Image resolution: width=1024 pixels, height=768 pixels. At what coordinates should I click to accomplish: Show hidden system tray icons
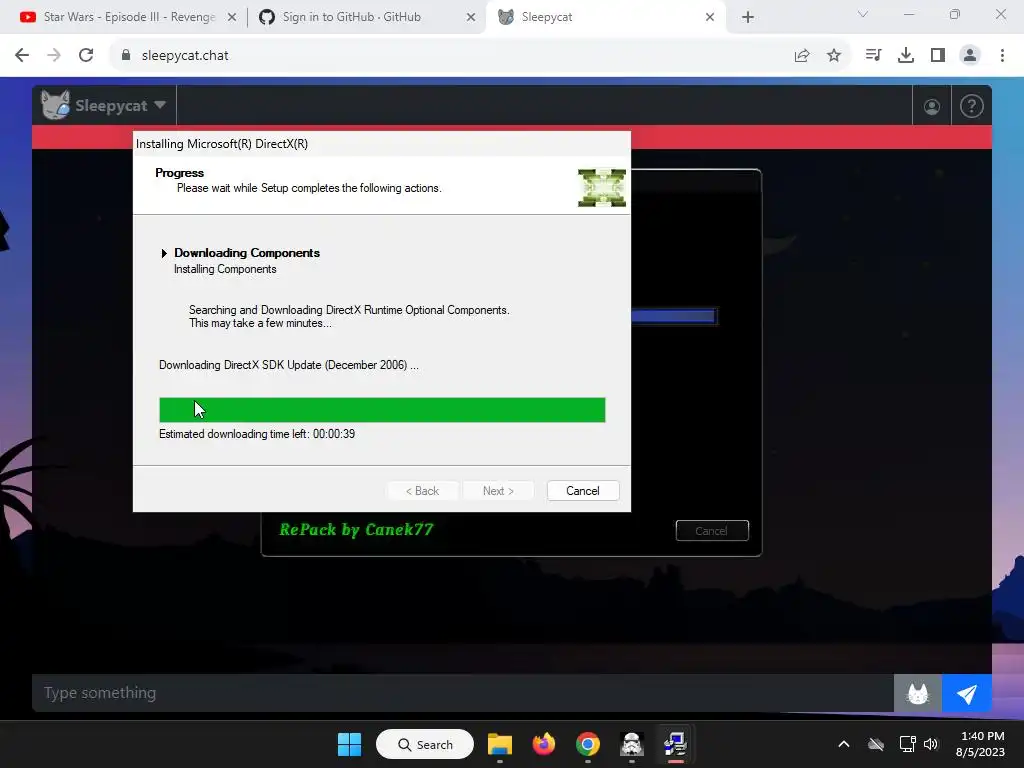pyautogui.click(x=844, y=744)
